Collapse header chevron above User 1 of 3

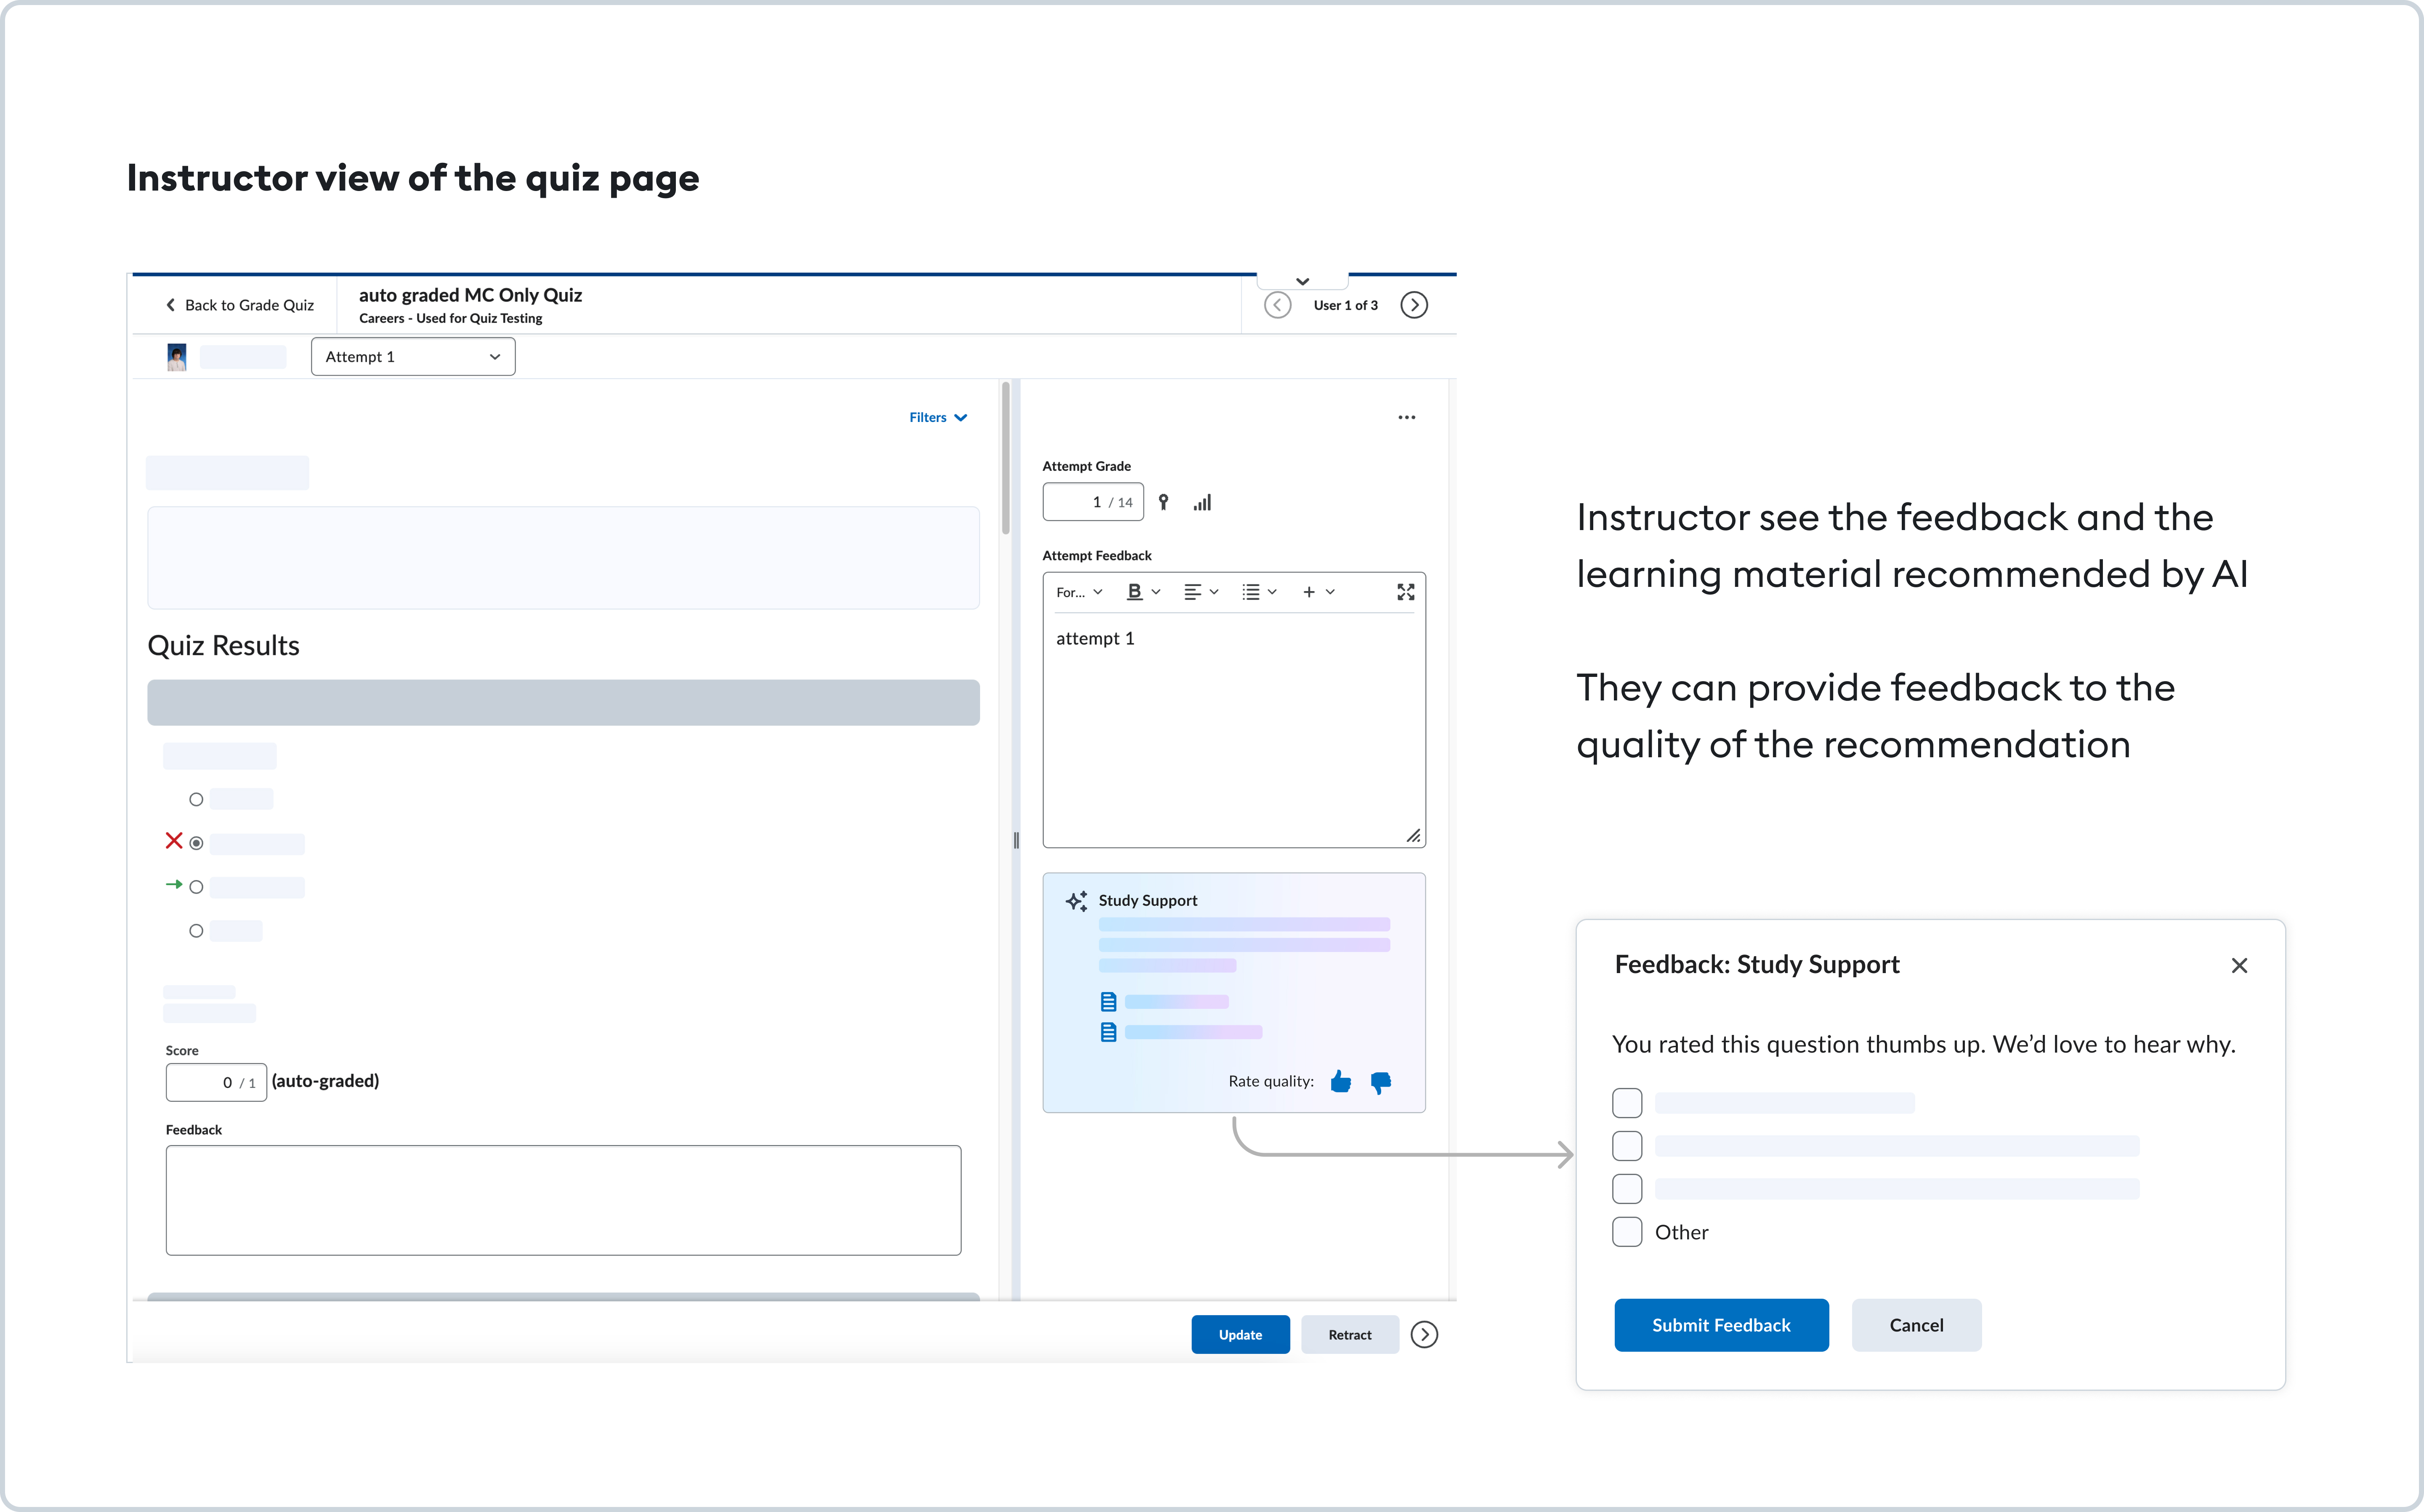click(1302, 281)
